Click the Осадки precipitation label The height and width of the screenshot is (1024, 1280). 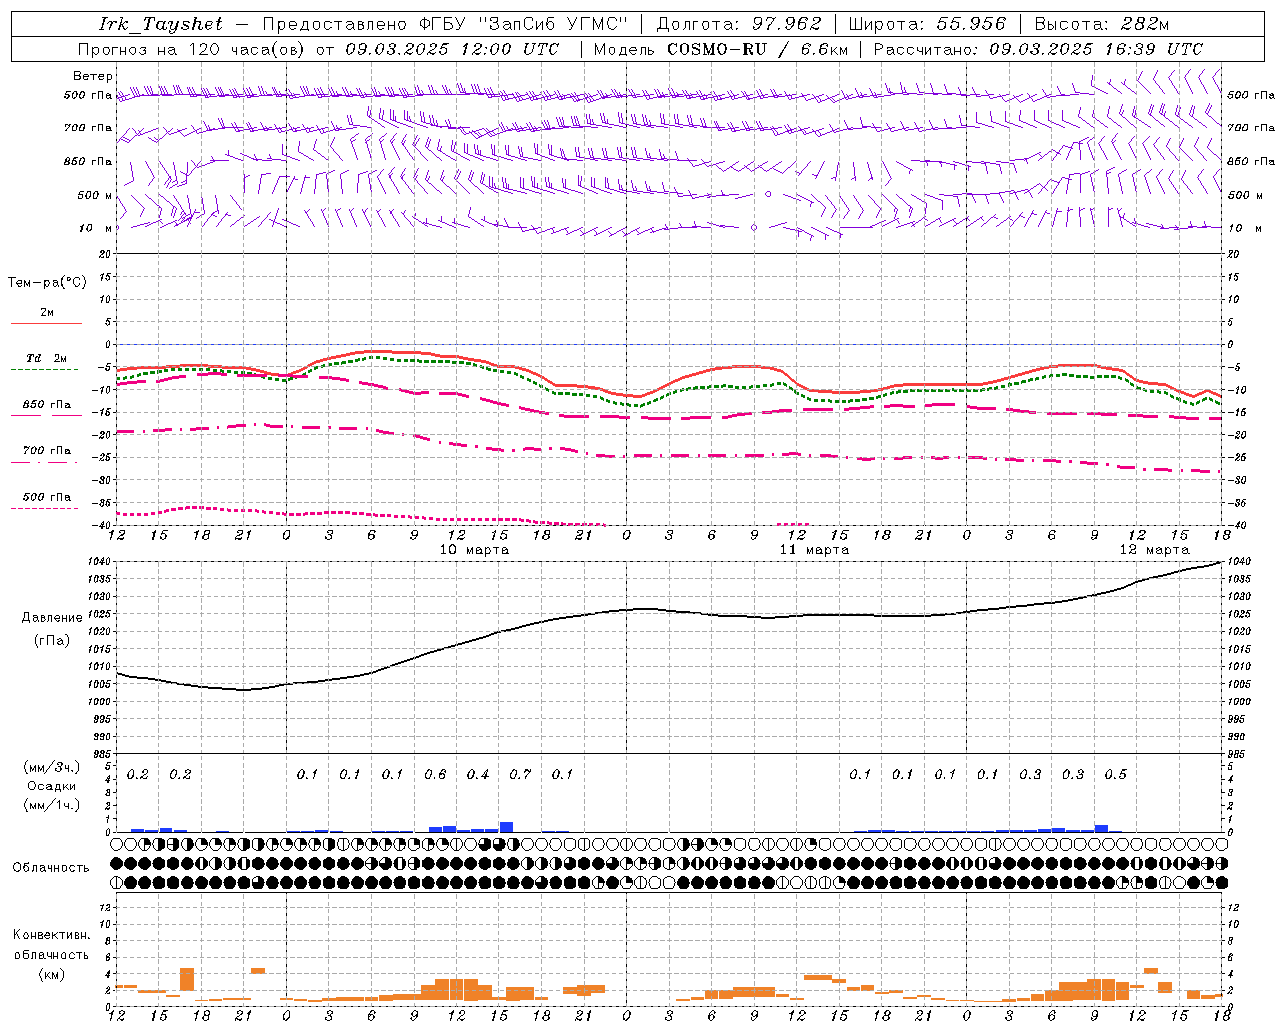pos(51,786)
